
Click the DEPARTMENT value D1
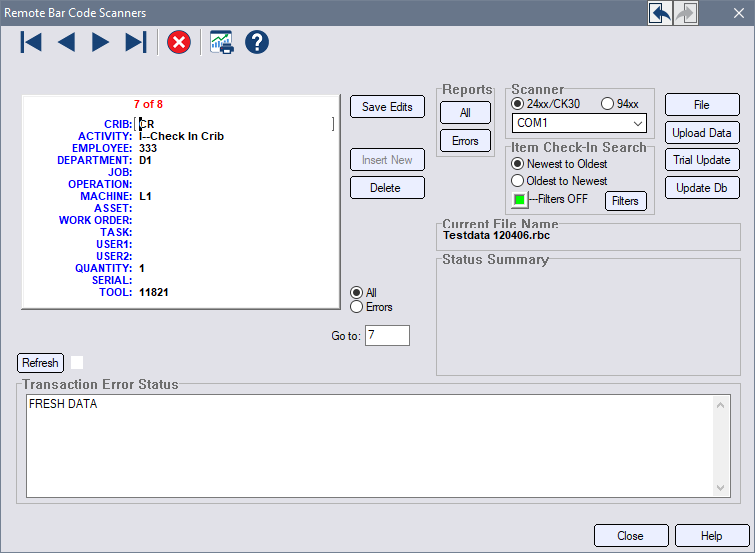(145, 160)
